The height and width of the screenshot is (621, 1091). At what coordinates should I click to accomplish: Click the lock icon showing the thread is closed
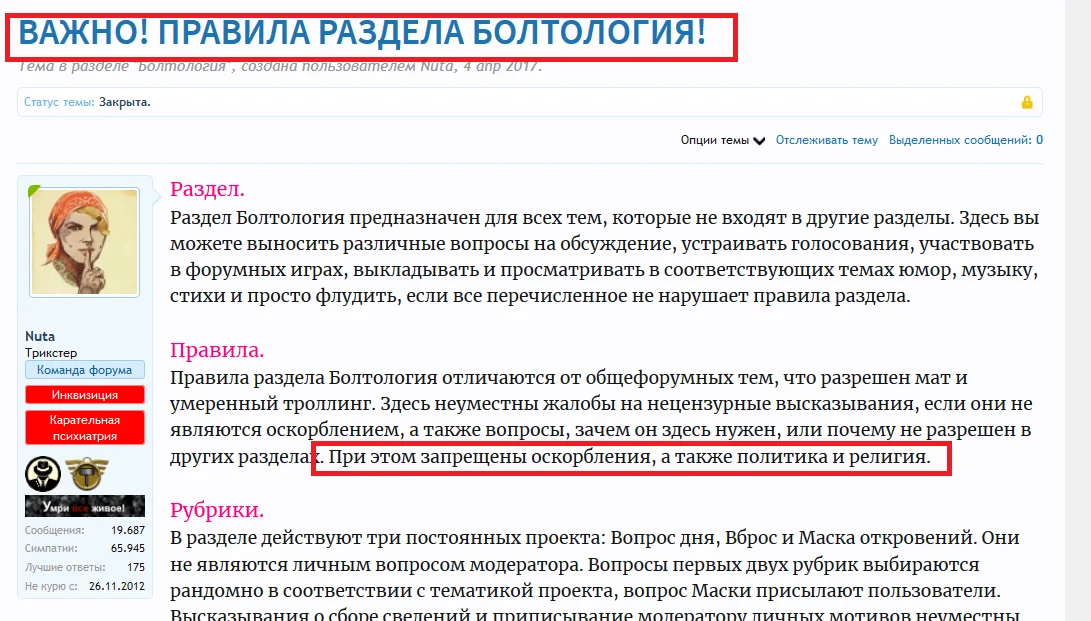[1026, 101]
